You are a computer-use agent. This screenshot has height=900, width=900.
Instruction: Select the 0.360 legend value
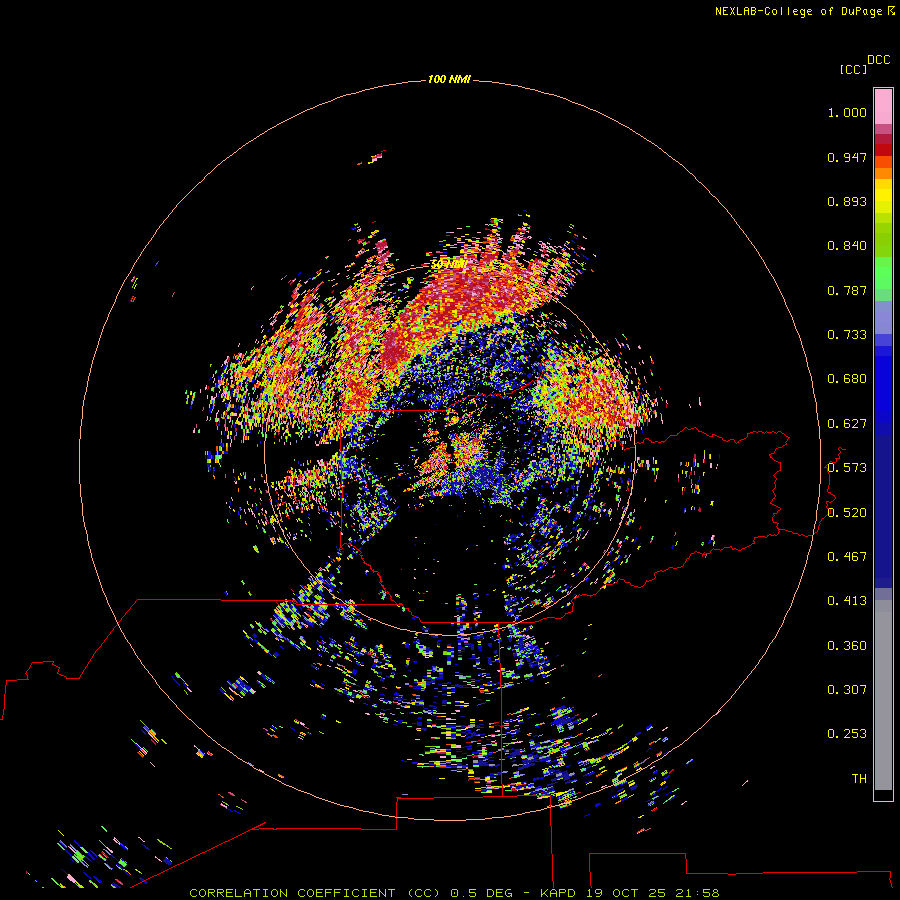847,646
